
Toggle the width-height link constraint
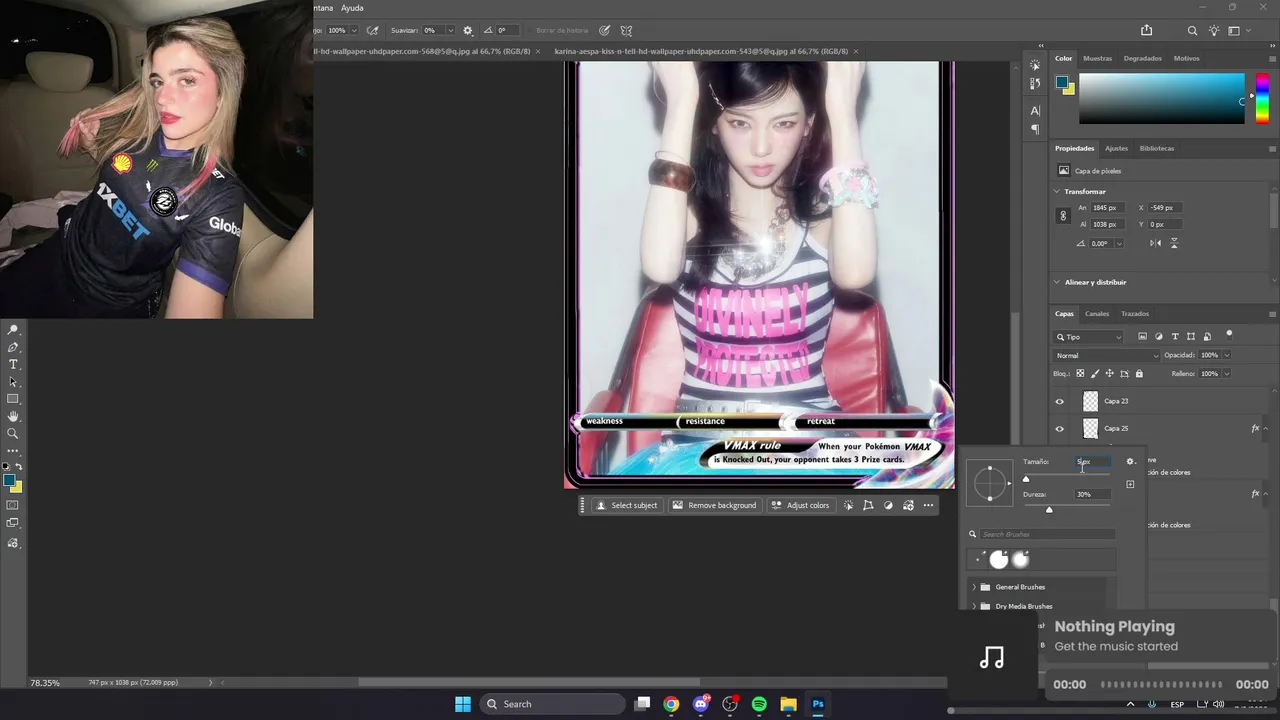[x=1063, y=215]
